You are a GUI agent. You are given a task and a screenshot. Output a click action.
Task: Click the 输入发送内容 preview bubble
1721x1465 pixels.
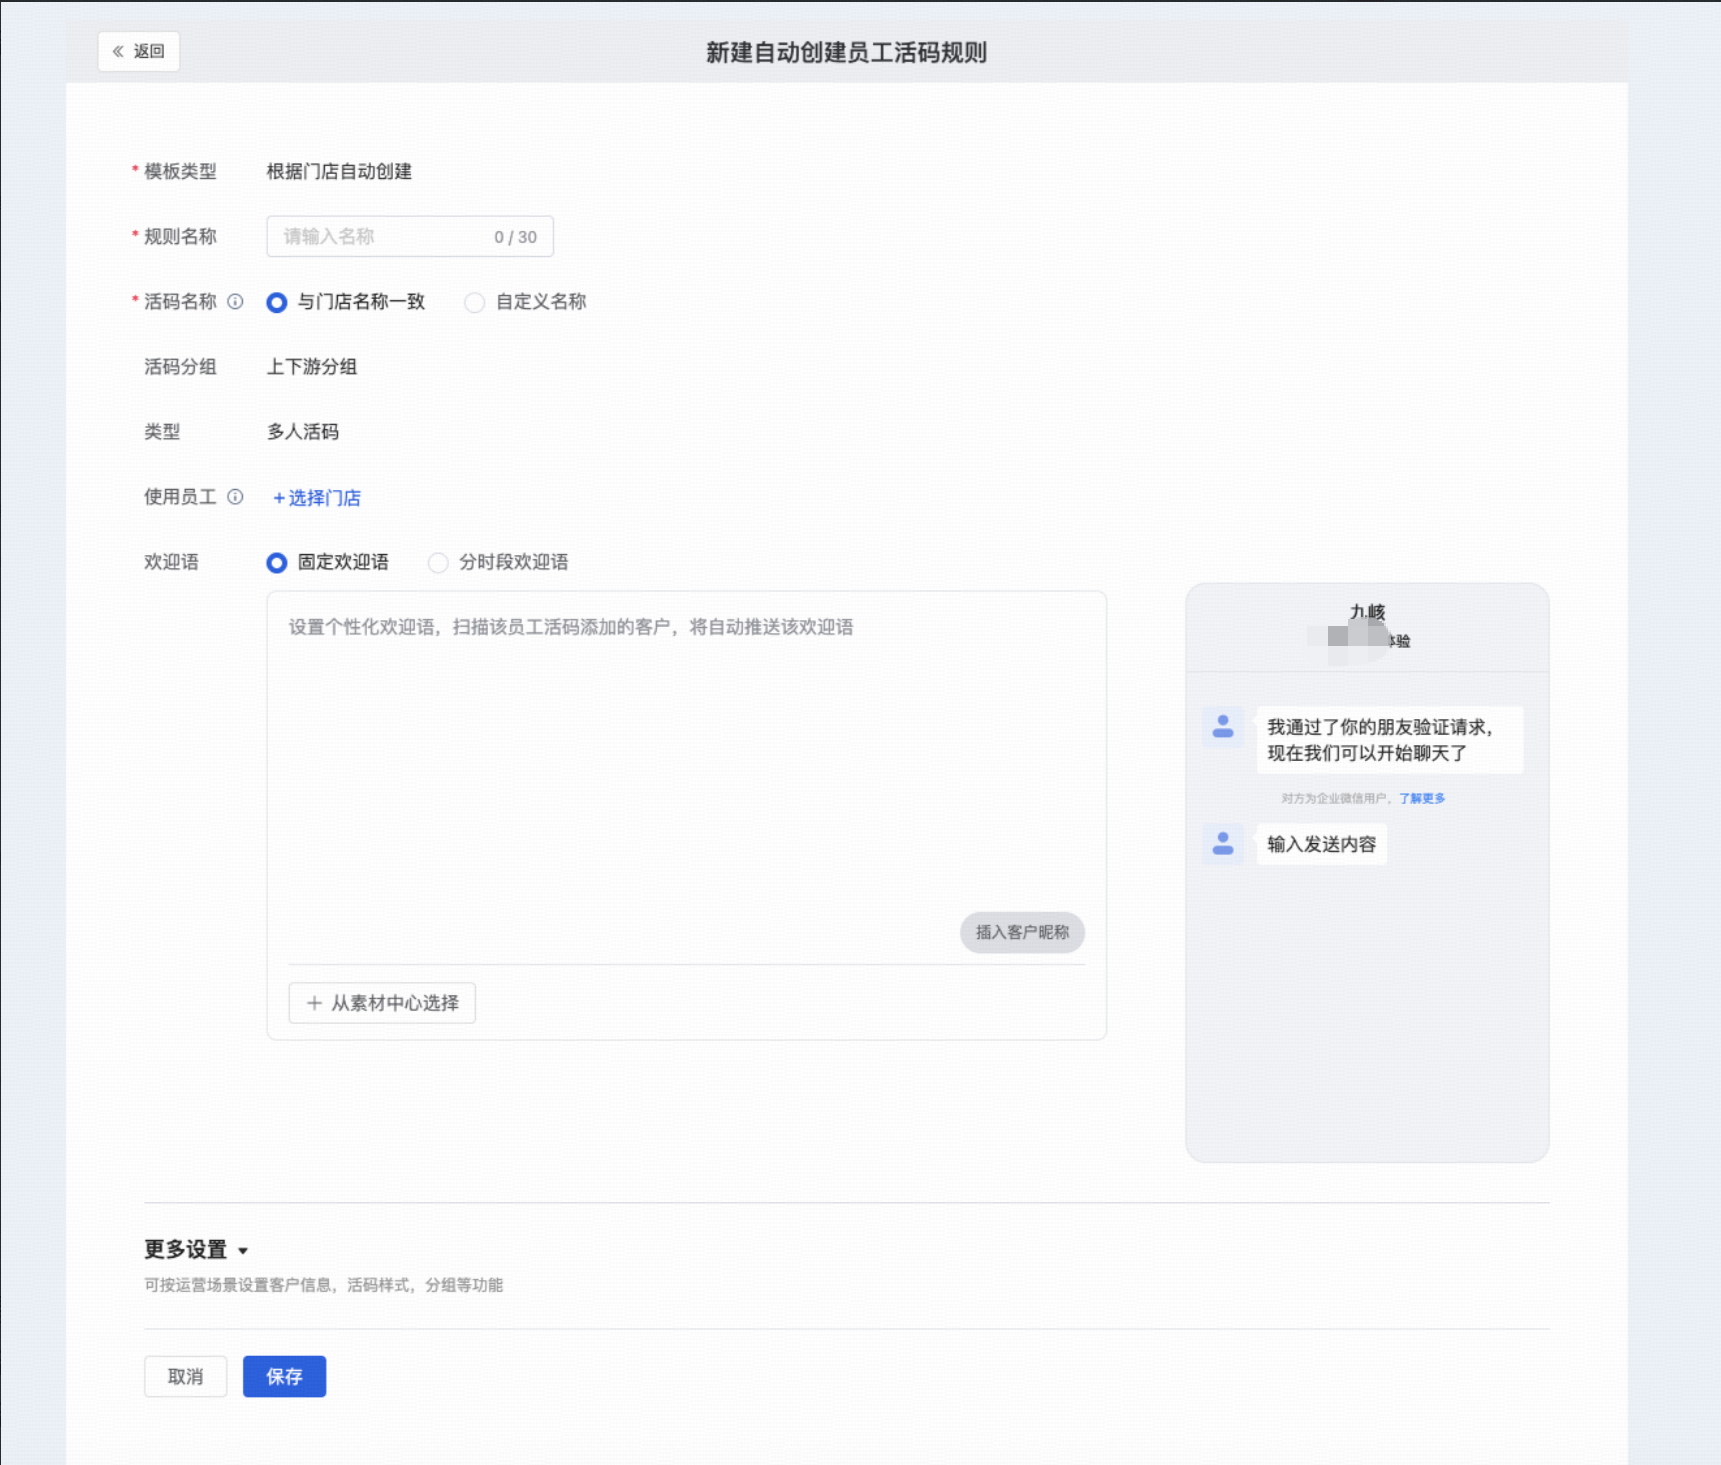click(x=1321, y=844)
